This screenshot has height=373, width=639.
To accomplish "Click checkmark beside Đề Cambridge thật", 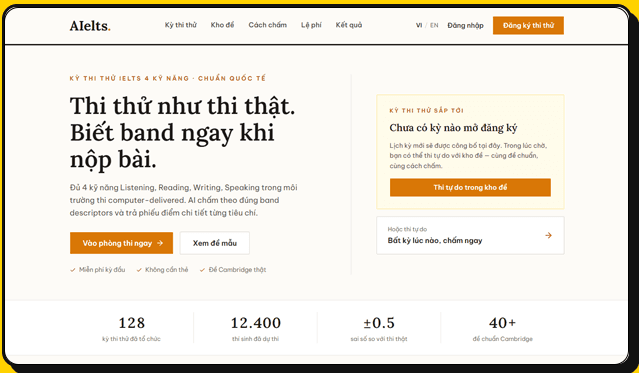I will coord(202,270).
